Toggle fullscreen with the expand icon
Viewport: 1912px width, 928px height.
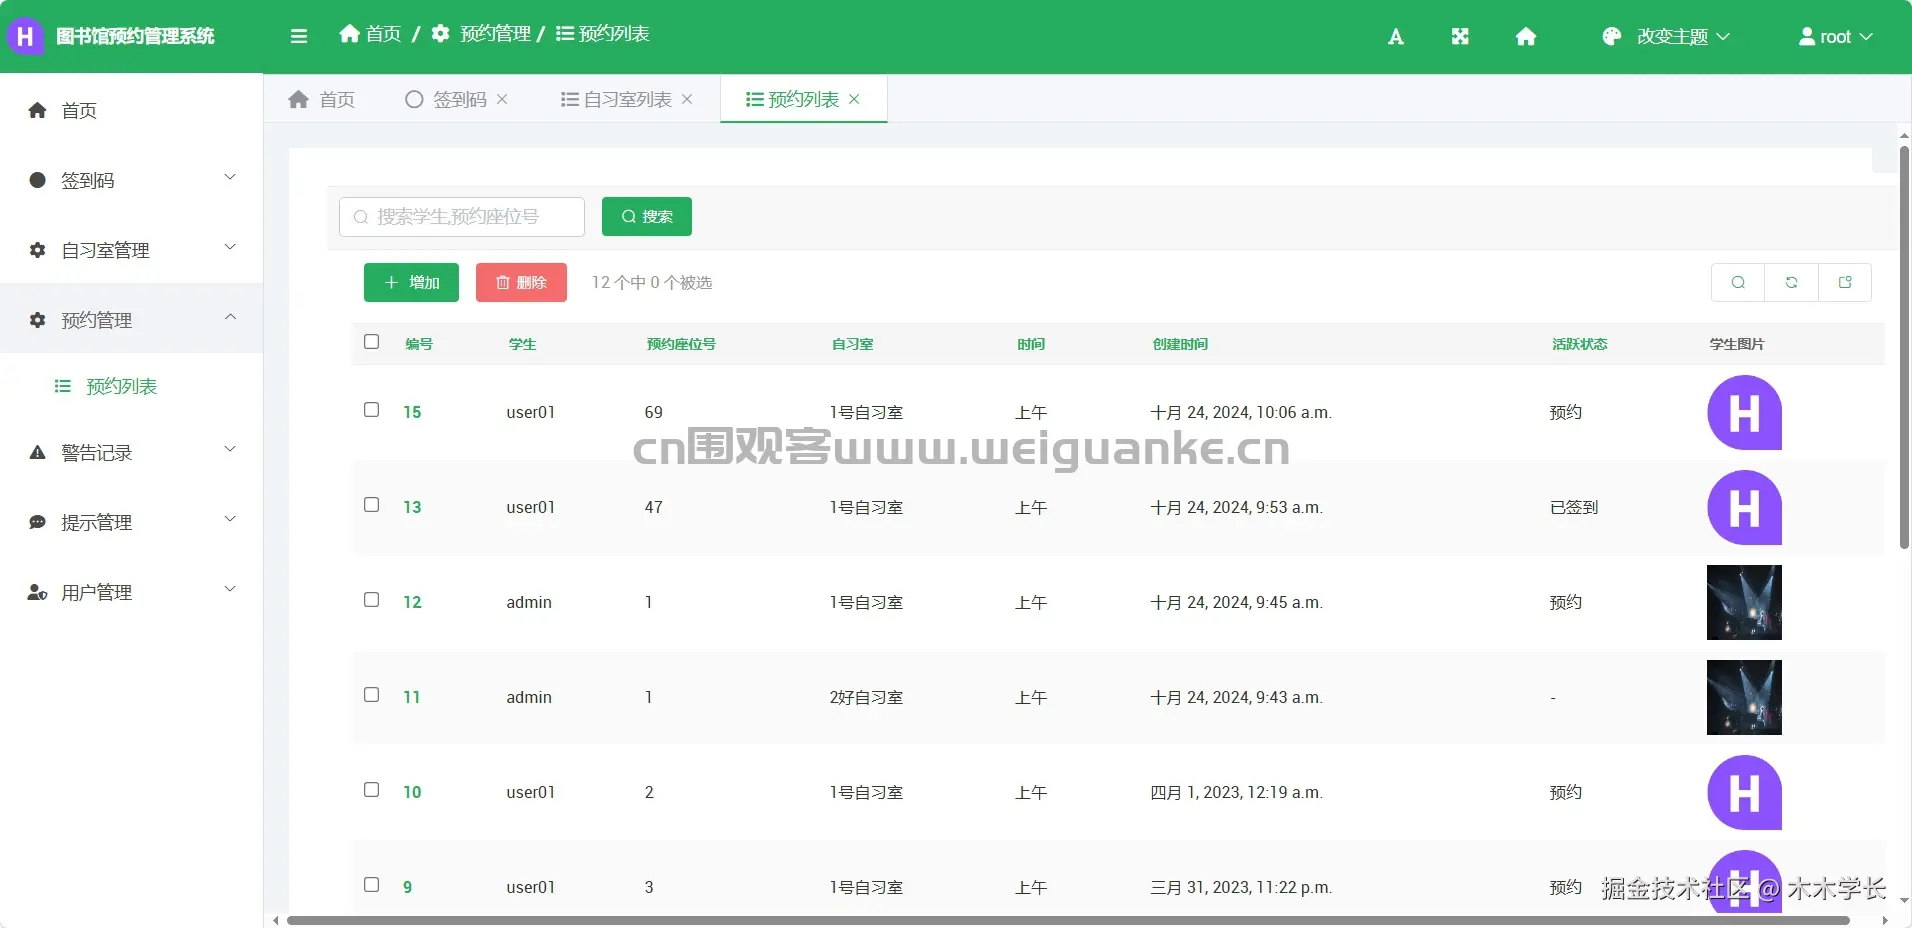click(x=1460, y=37)
